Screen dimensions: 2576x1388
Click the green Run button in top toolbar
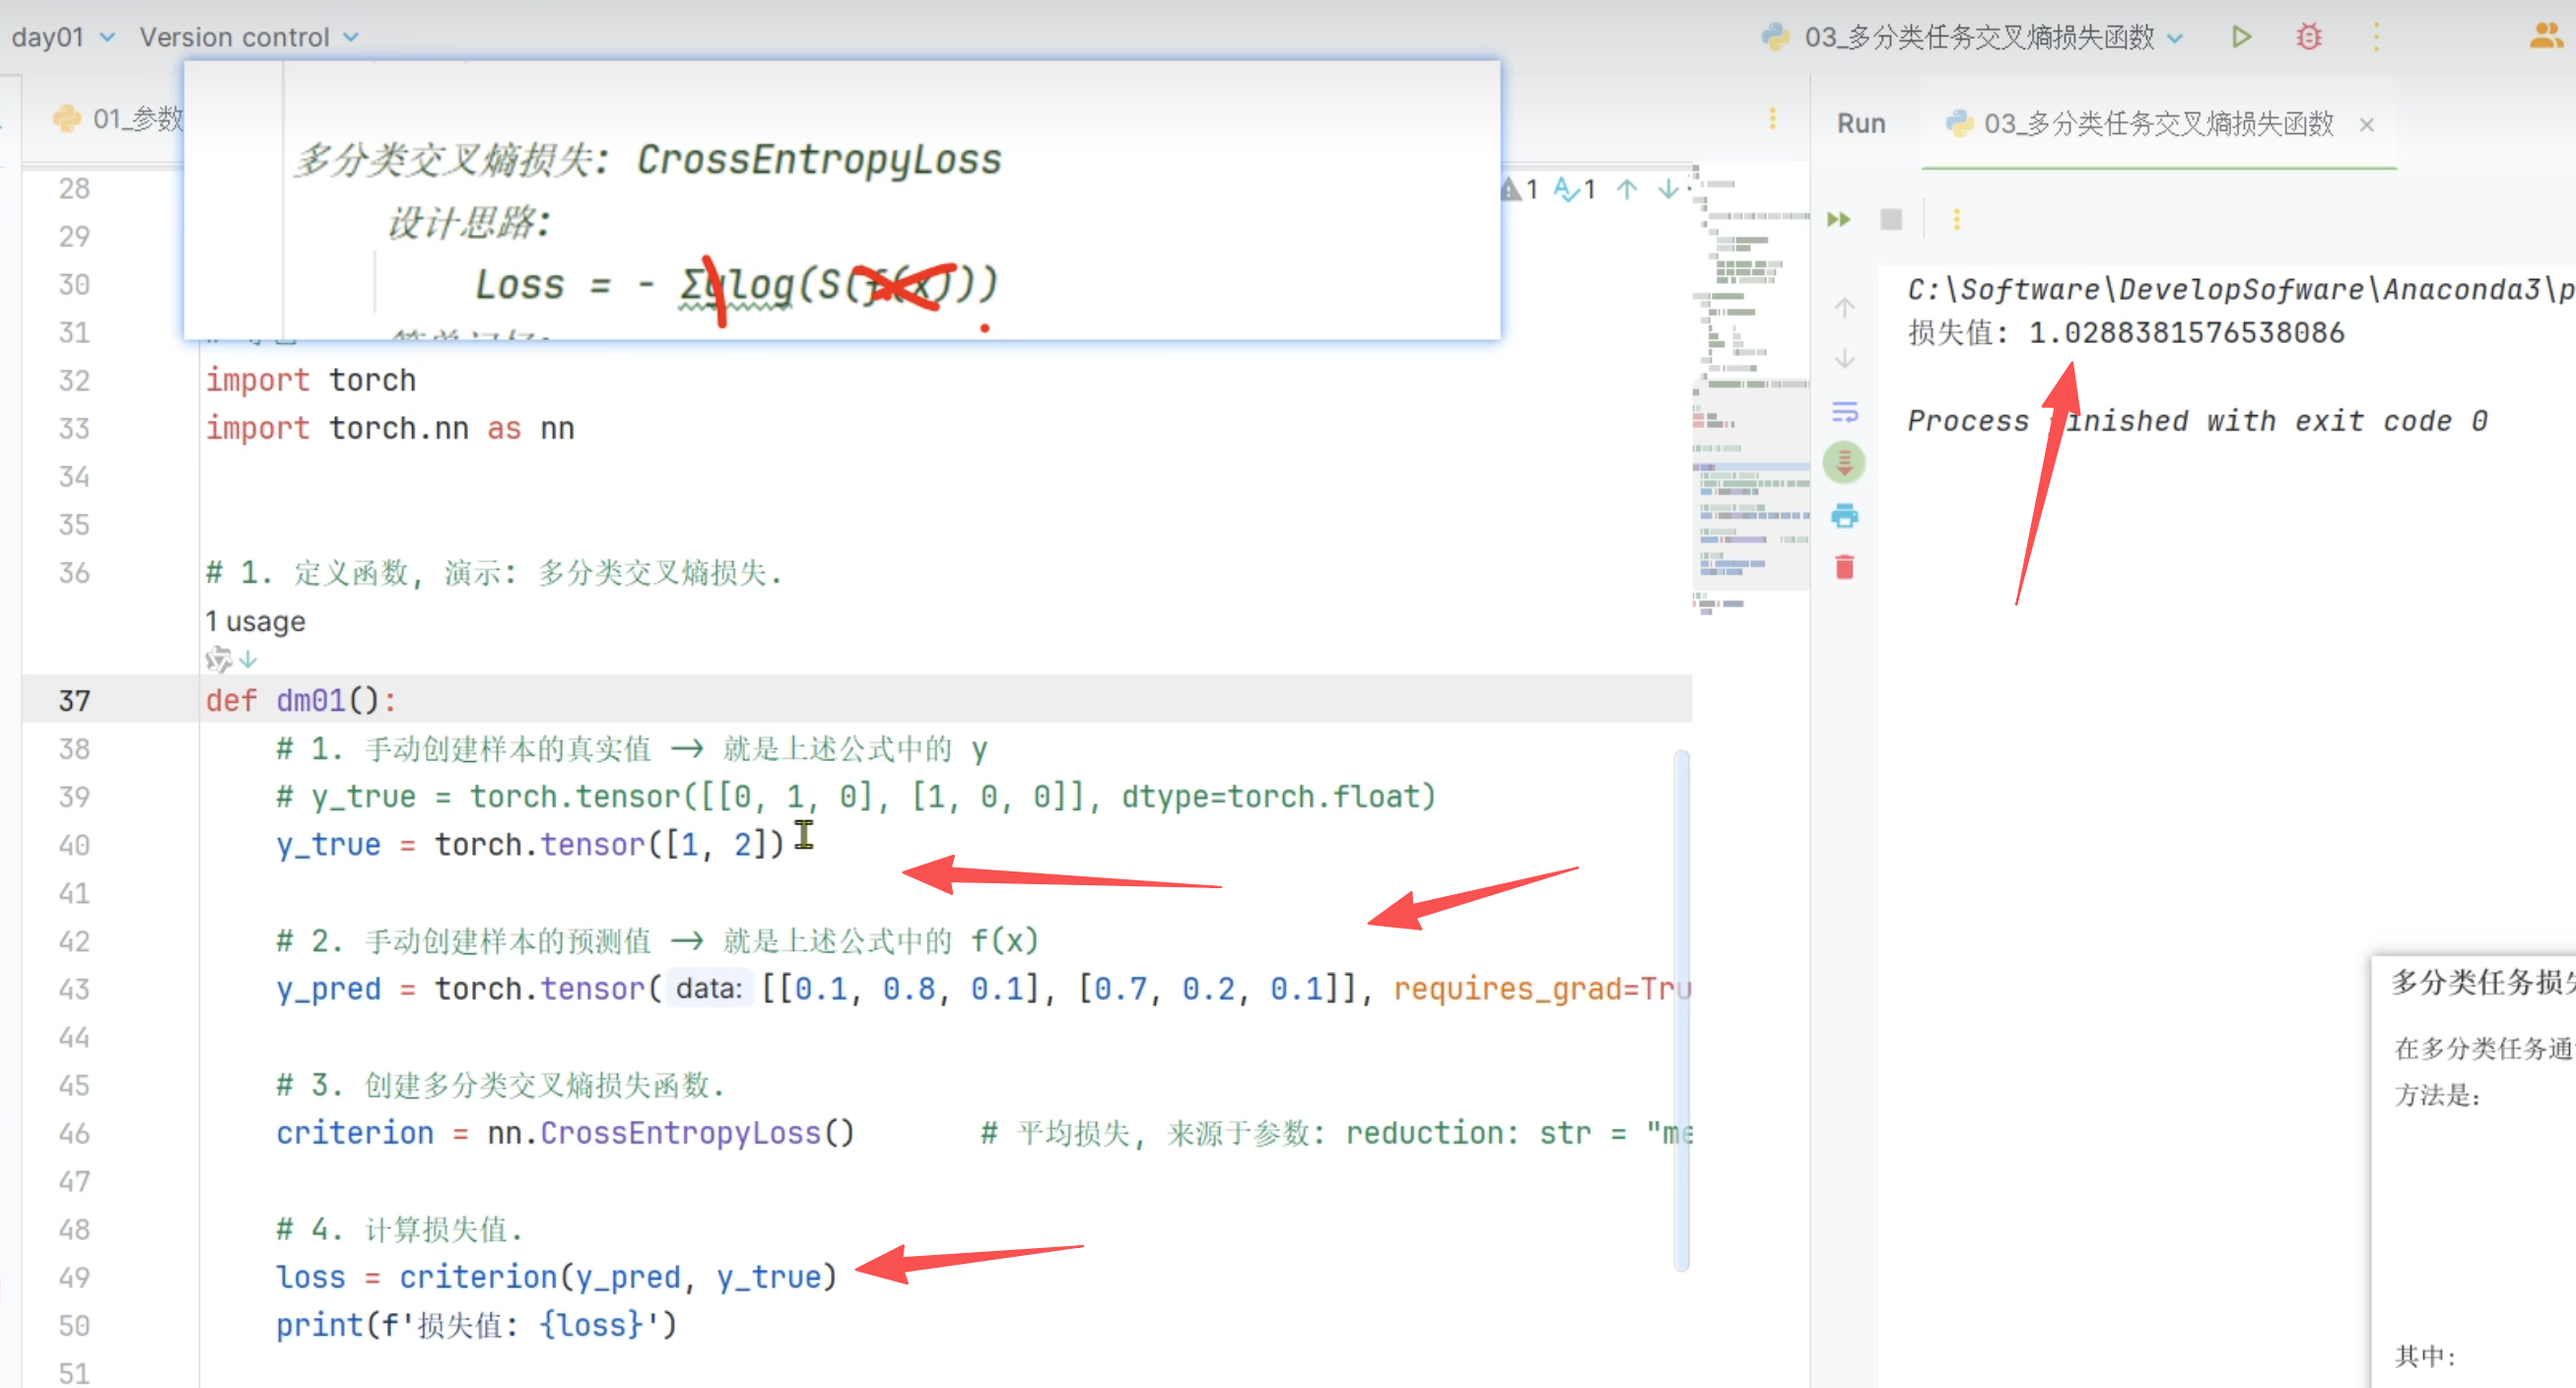click(x=2241, y=37)
